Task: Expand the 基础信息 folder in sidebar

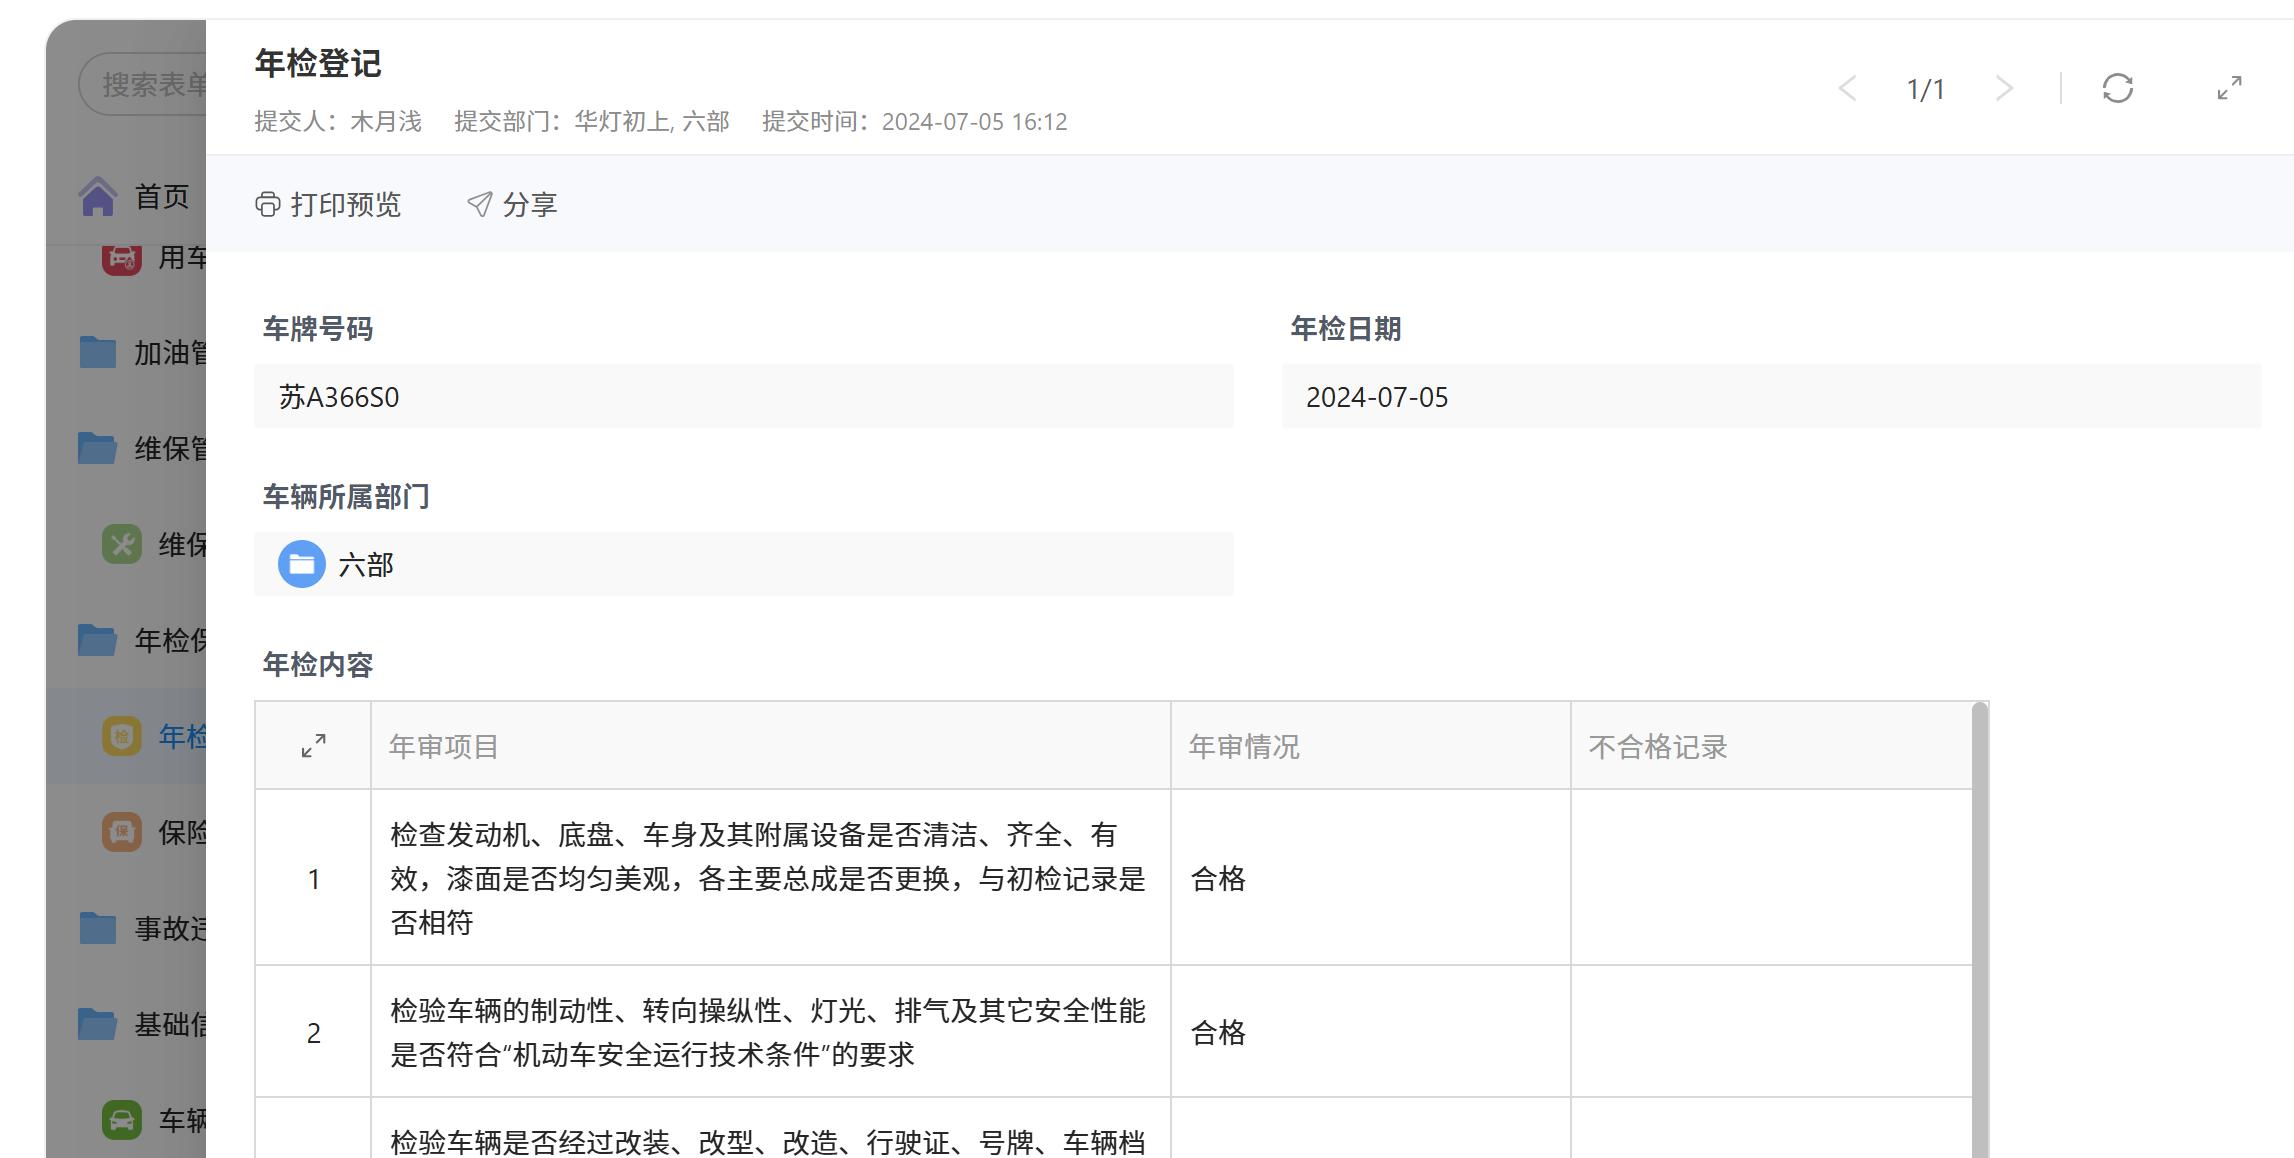Action: [98, 1025]
